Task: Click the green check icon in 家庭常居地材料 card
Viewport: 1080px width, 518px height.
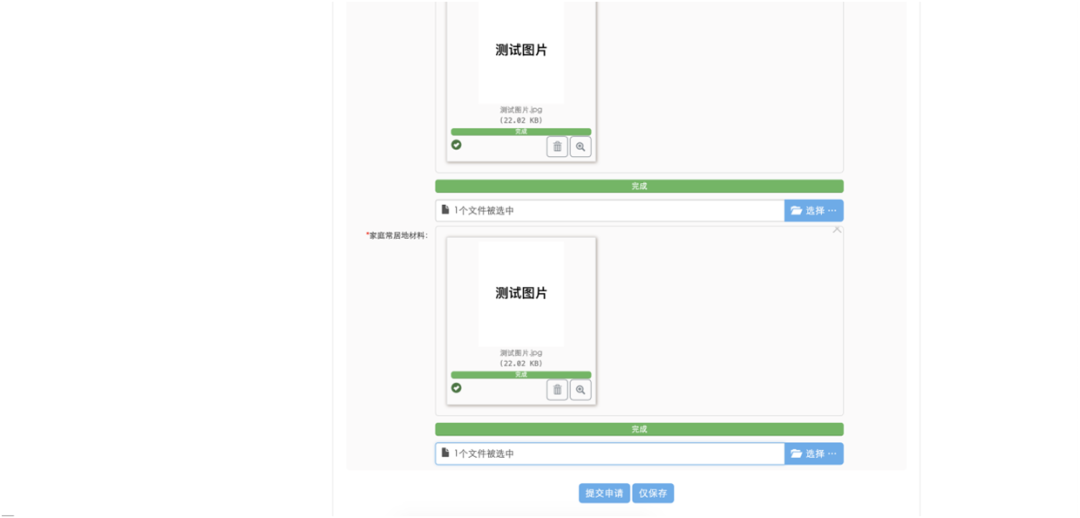Action: (x=456, y=388)
